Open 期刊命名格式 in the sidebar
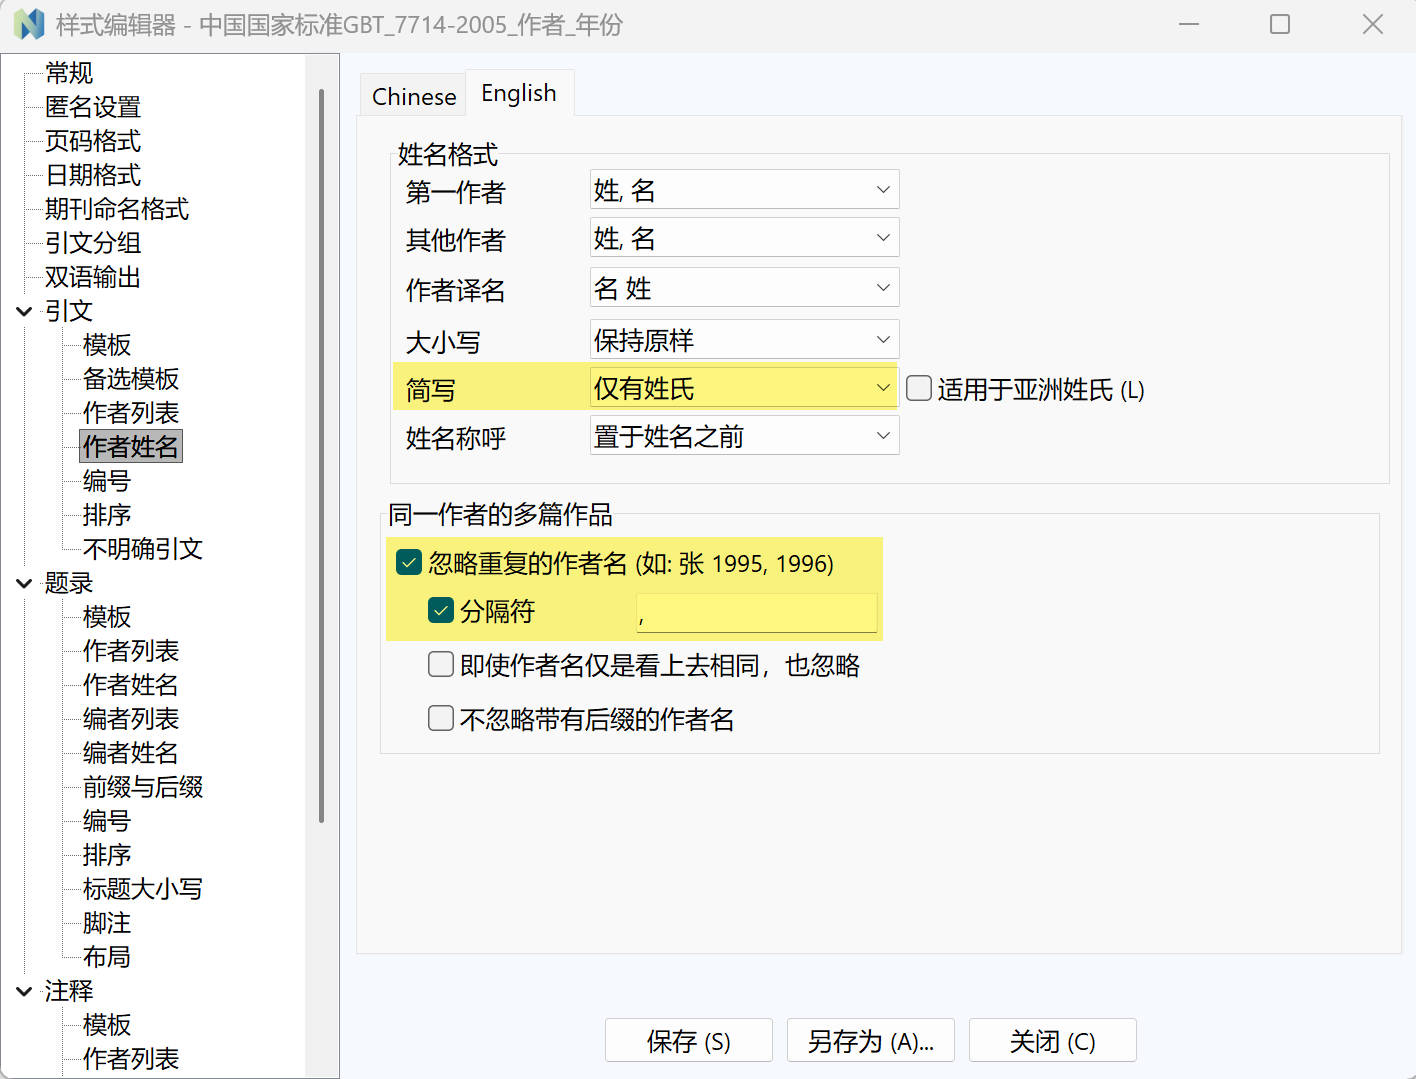The image size is (1416, 1079). click(x=117, y=209)
